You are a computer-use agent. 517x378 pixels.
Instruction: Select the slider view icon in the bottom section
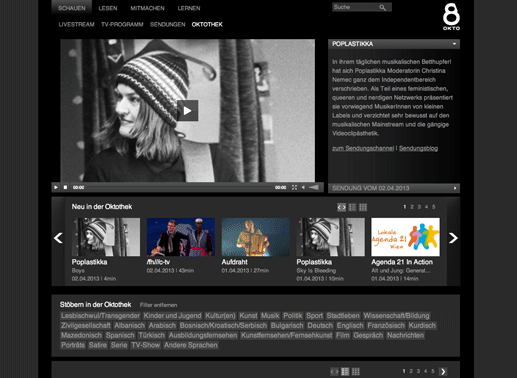(335, 371)
